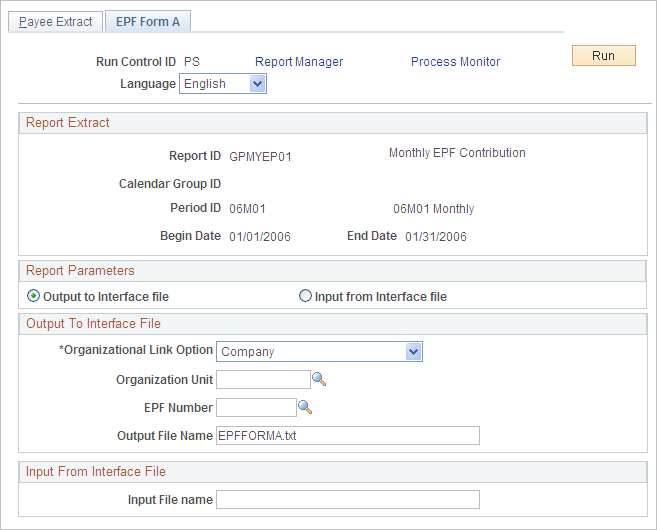The width and height of the screenshot is (657, 530).
Task: Focus the Input File name field
Action: tap(348, 500)
